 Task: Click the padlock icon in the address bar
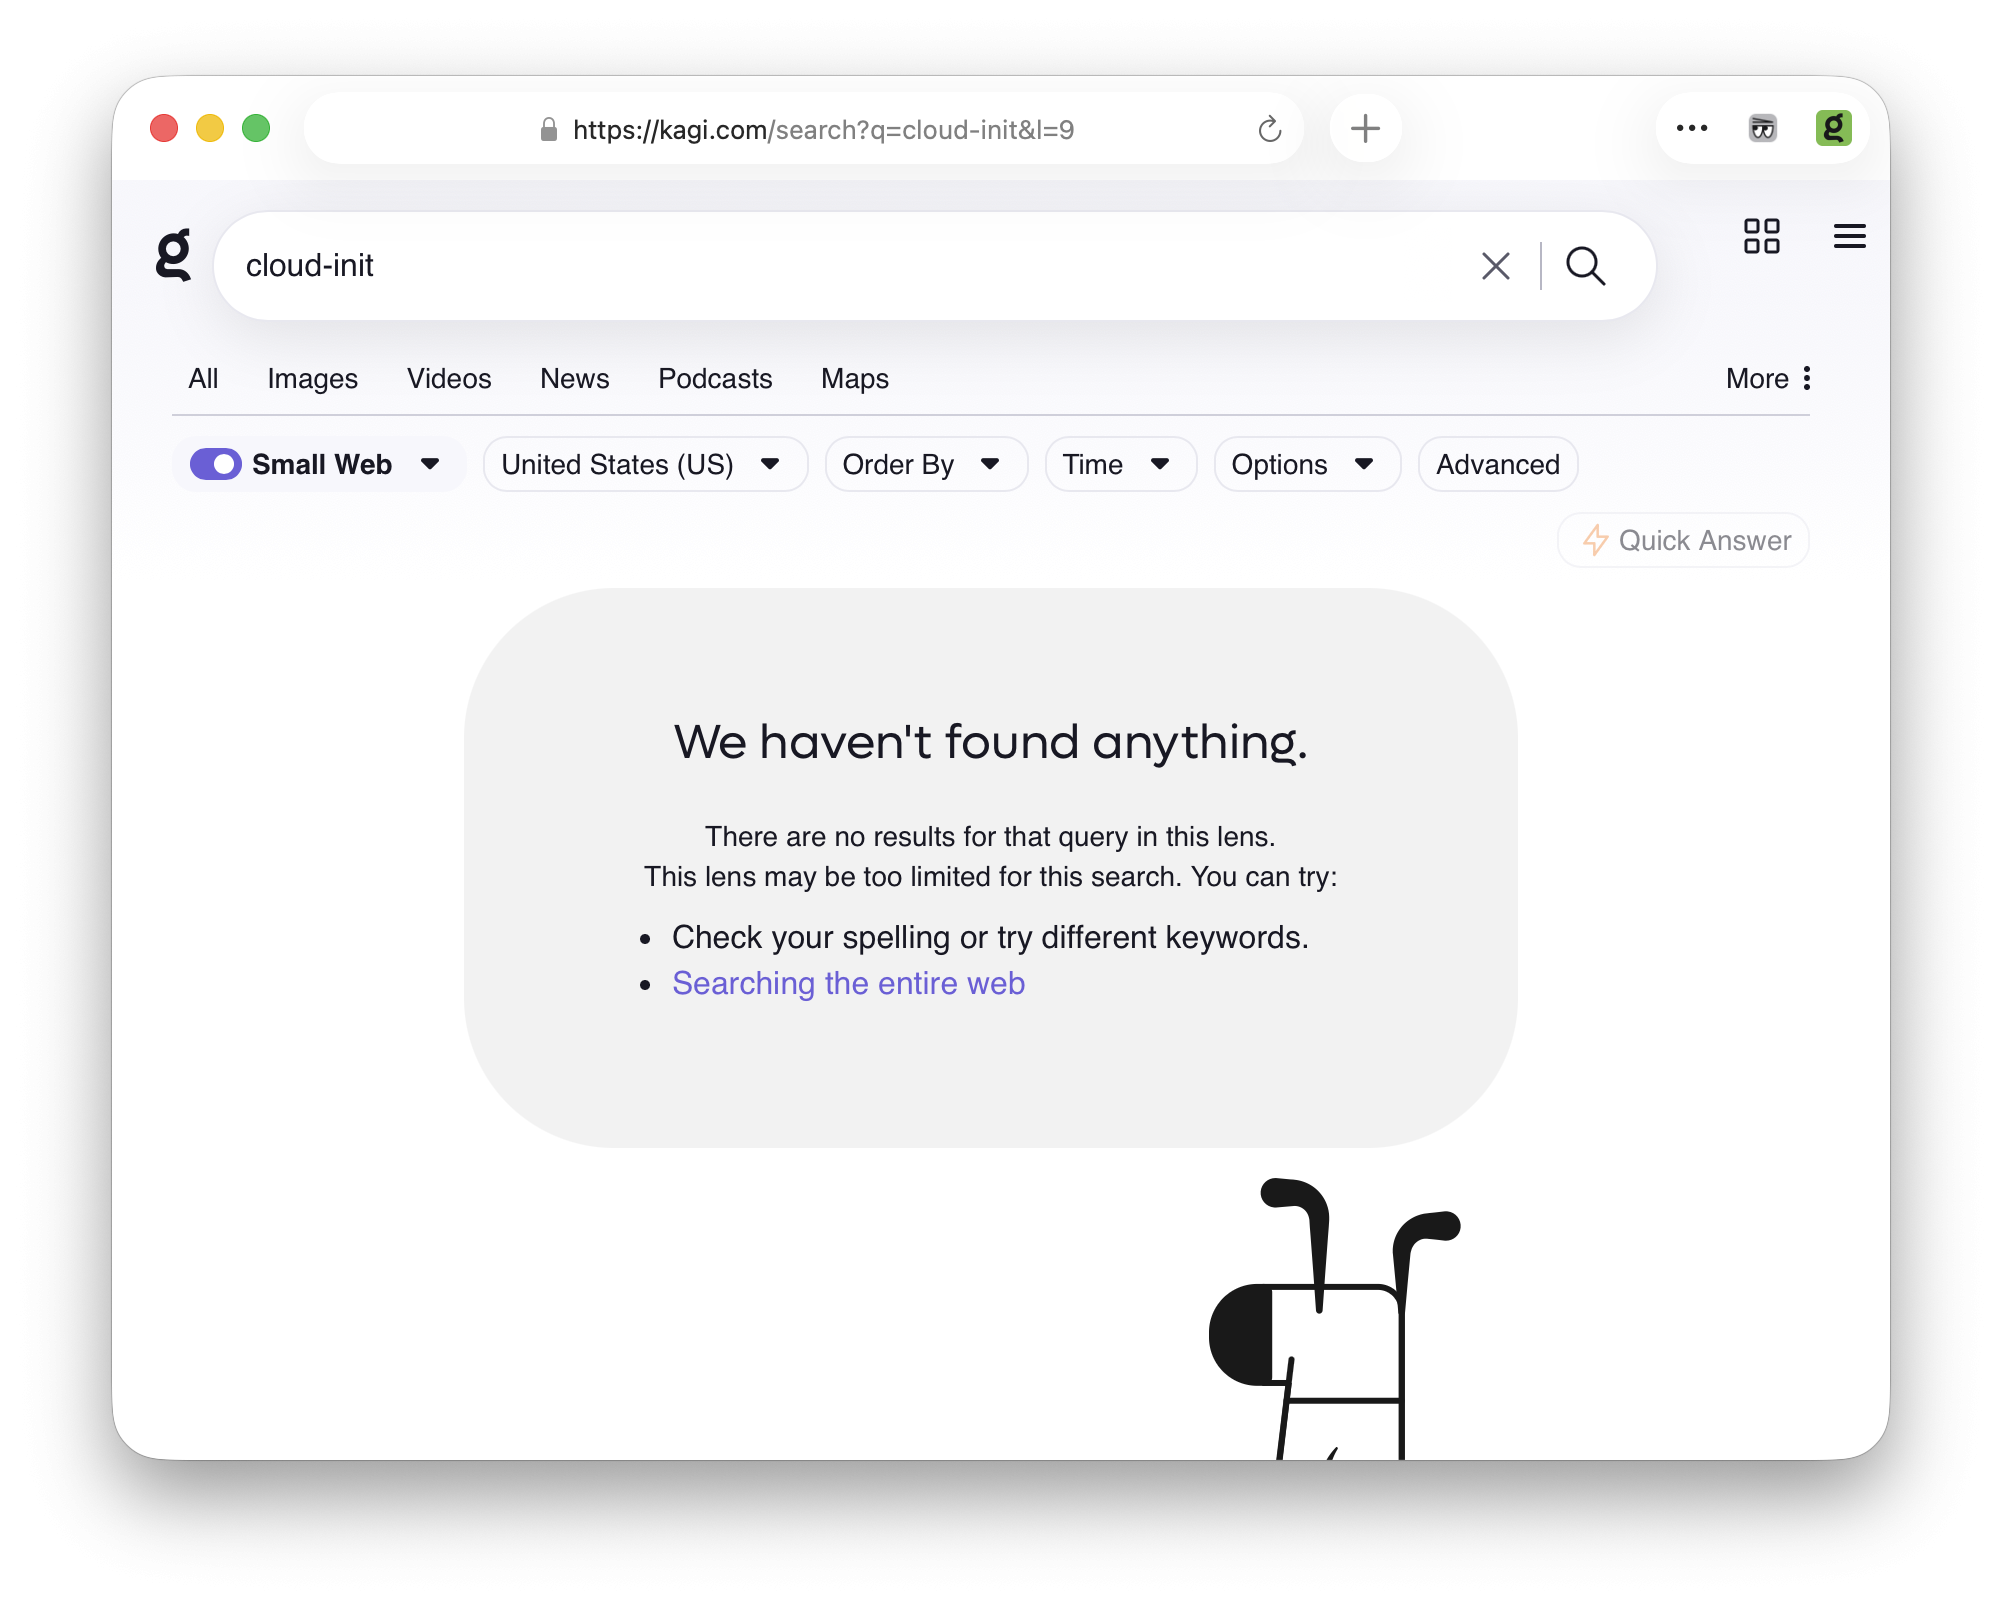pos(548,128)
